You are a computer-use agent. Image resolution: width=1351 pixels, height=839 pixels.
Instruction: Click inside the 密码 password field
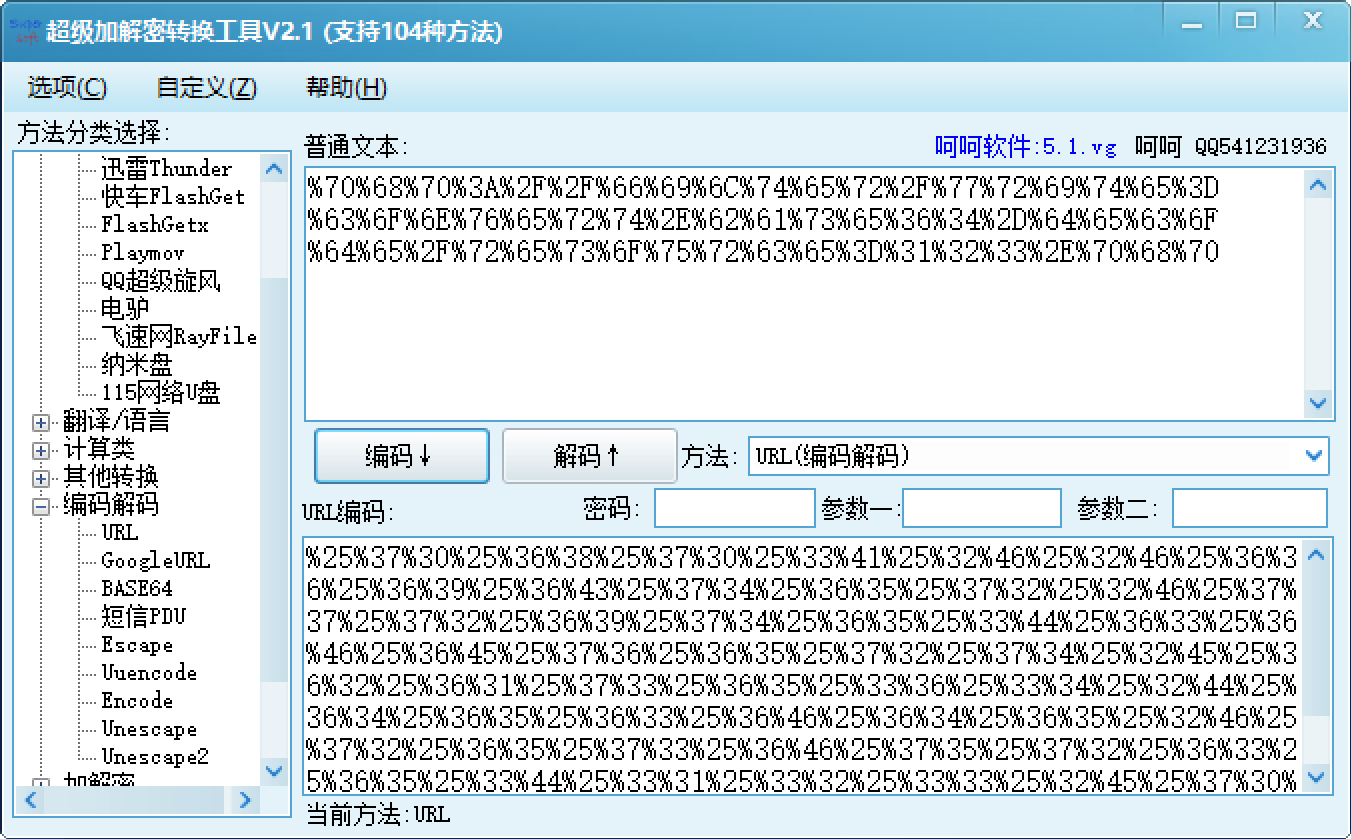734,508
